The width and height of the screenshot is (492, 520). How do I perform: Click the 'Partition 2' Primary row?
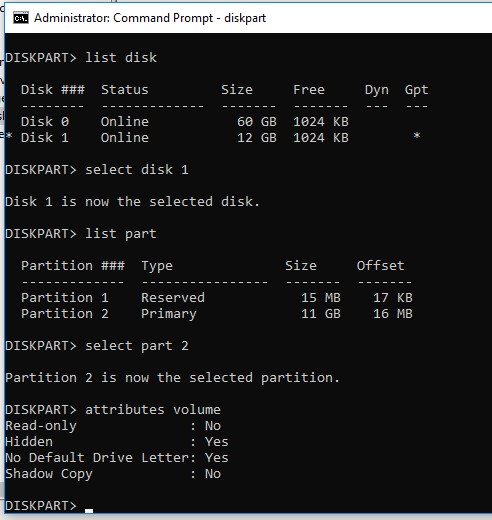click(x=217, y=314)
